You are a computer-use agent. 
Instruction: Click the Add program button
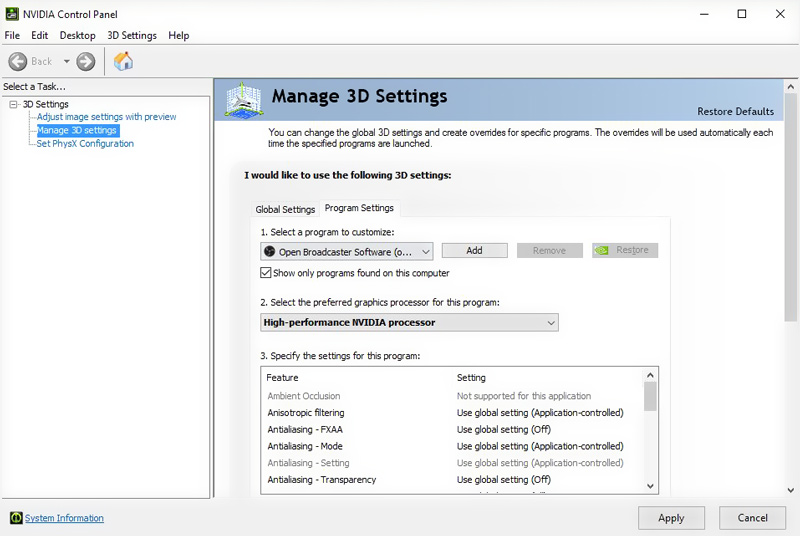point(474,251)
